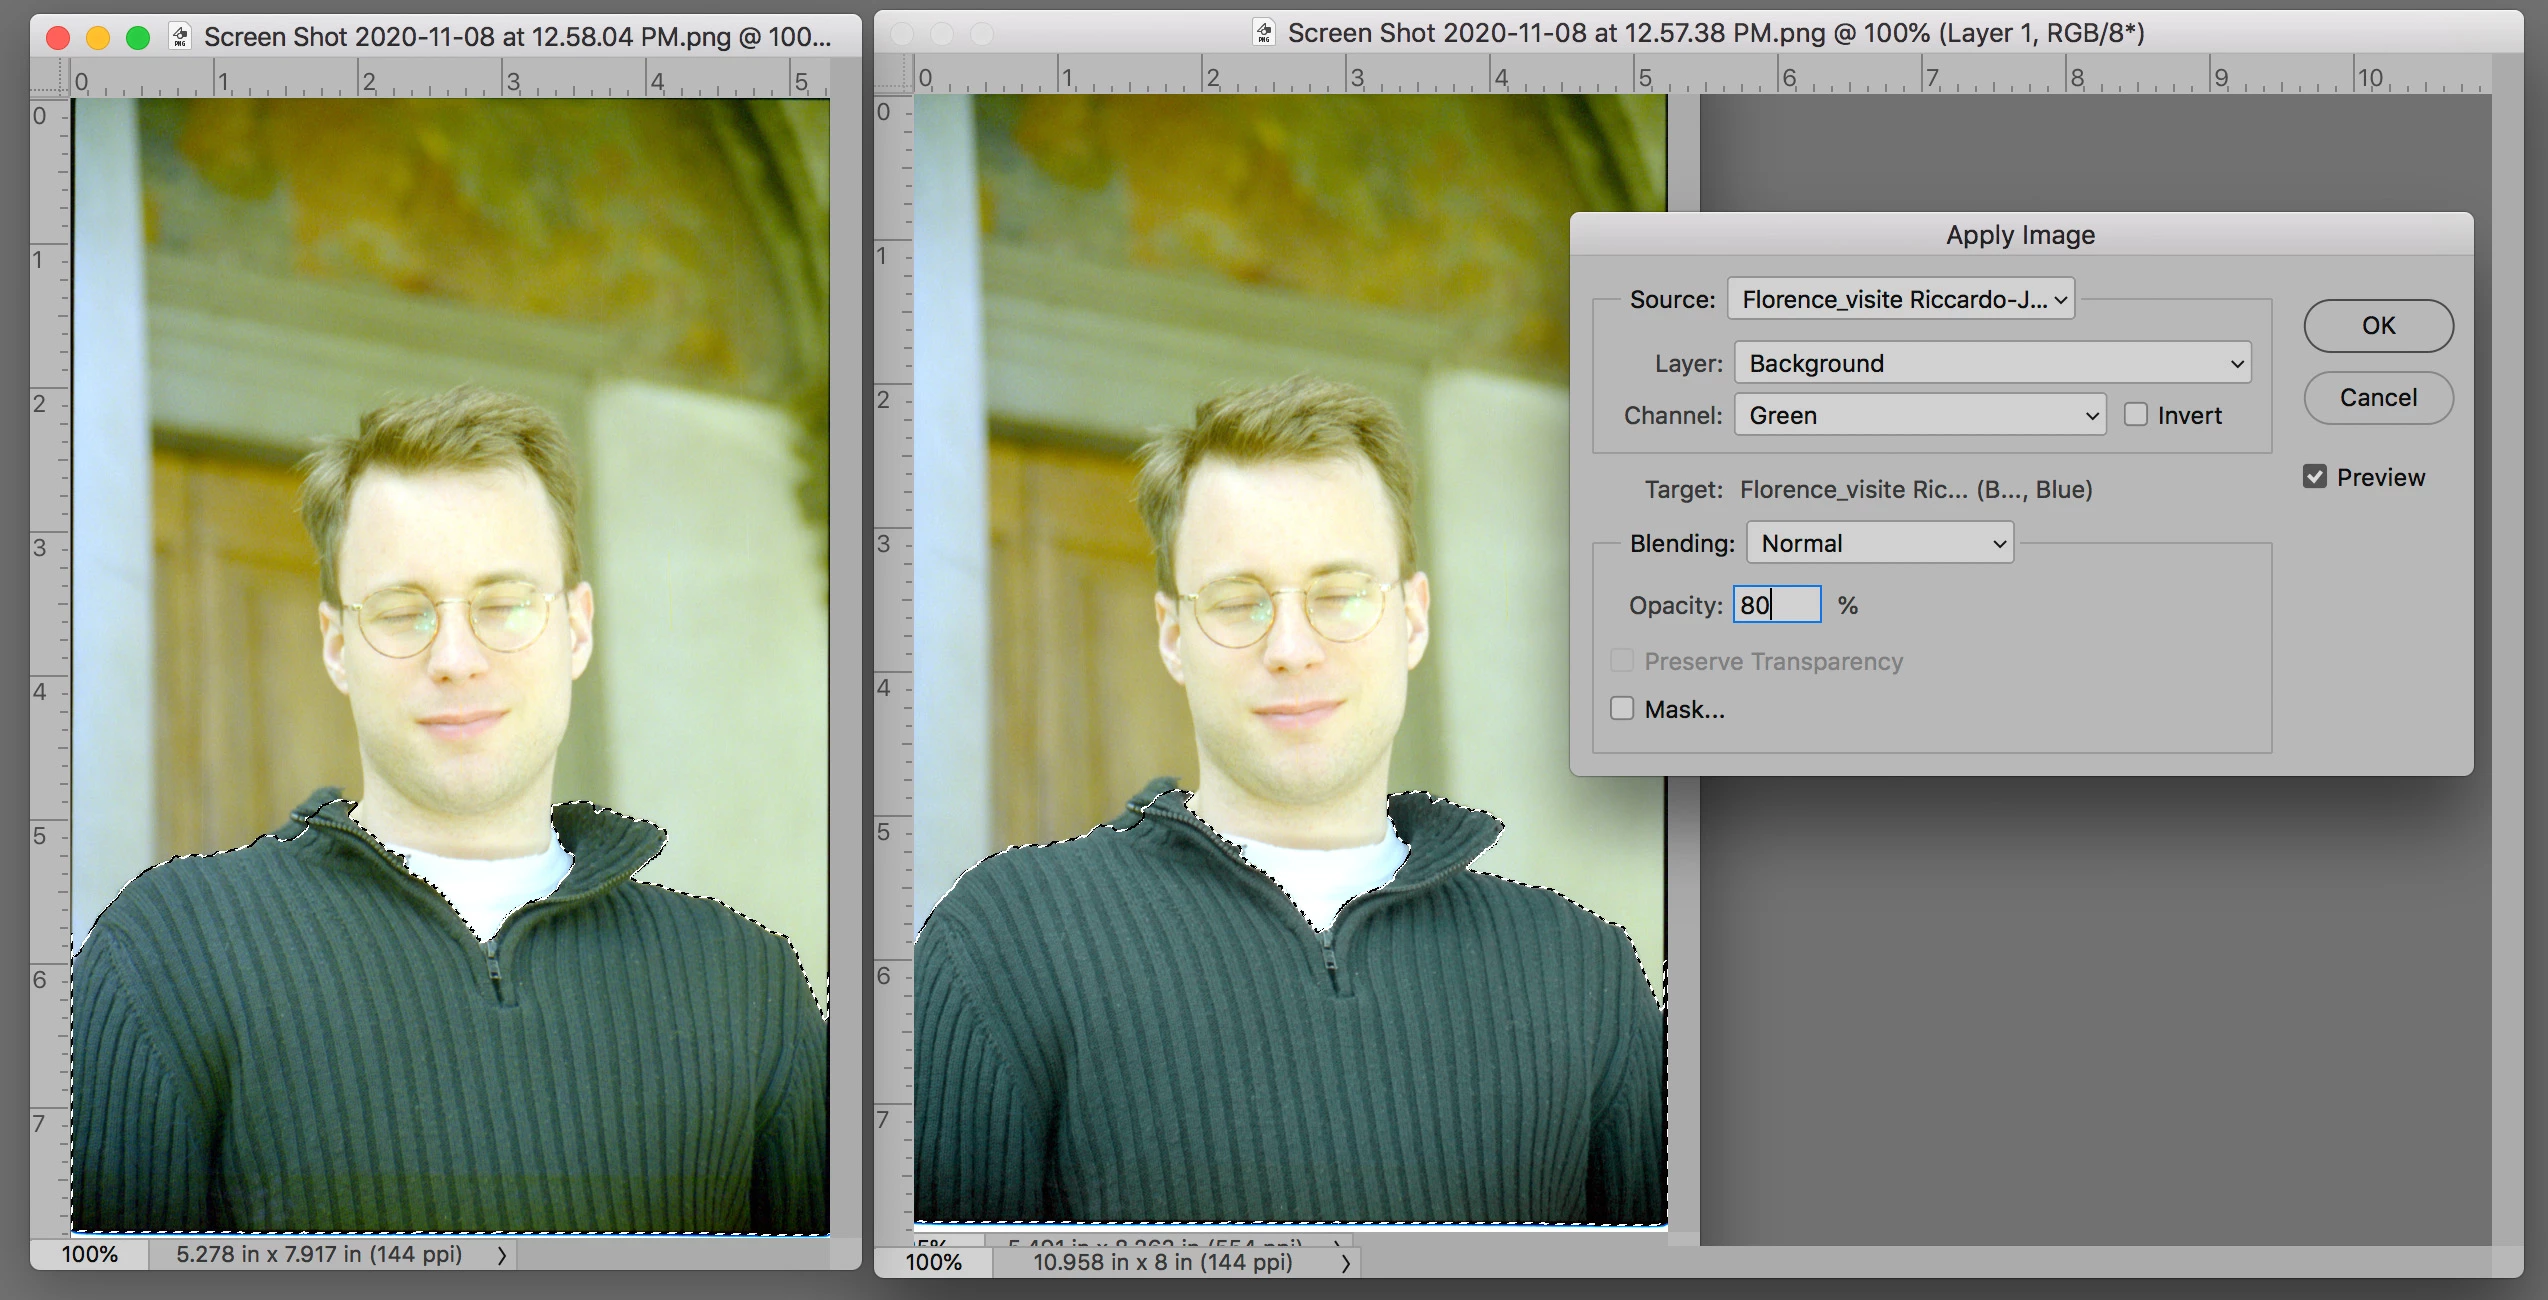Image resolution: width=2548 pixels, height=1300 pixels.
Task: Click the 100% zoom field in left window
Action: 90,1255
